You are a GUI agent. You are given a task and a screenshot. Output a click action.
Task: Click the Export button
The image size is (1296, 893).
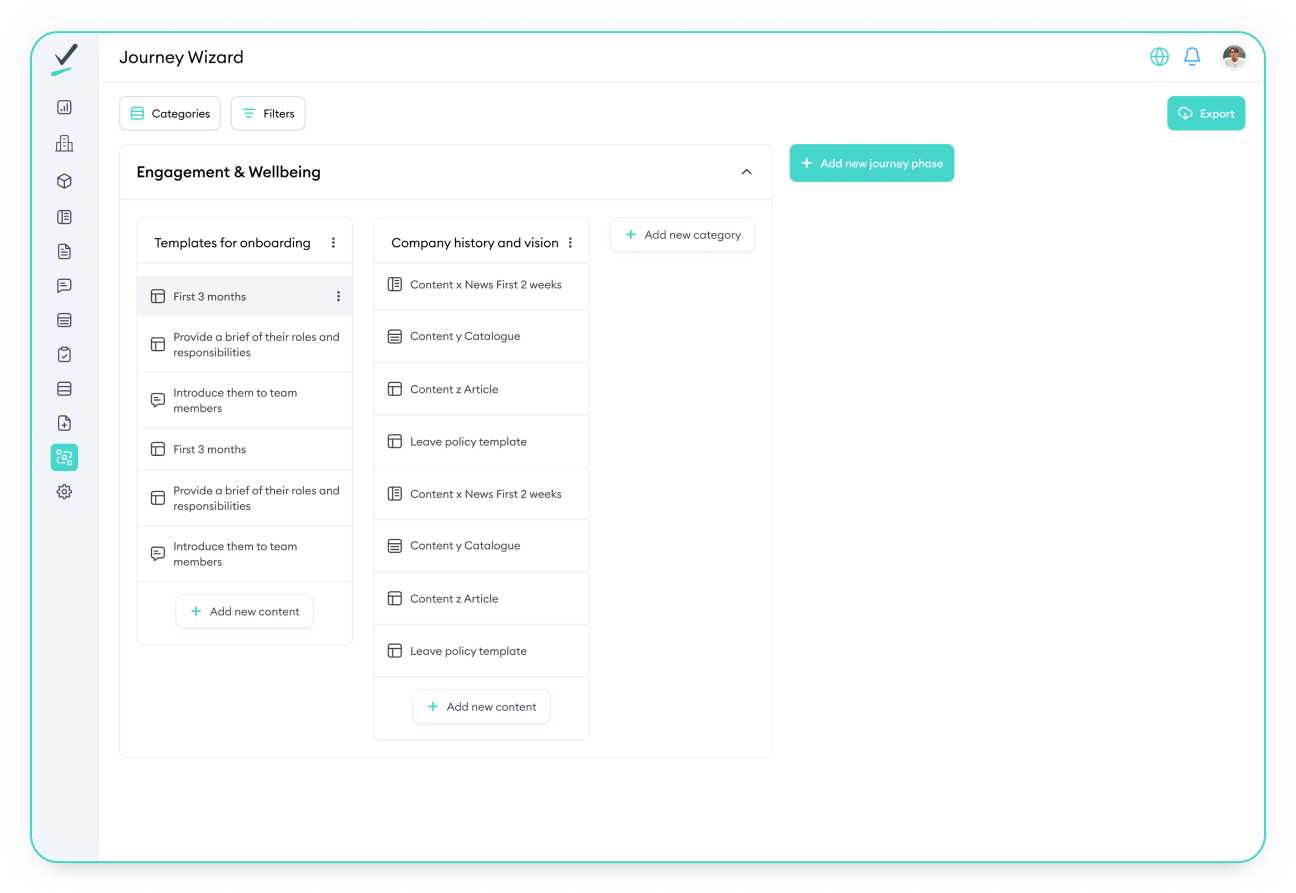click(1205, 113)
